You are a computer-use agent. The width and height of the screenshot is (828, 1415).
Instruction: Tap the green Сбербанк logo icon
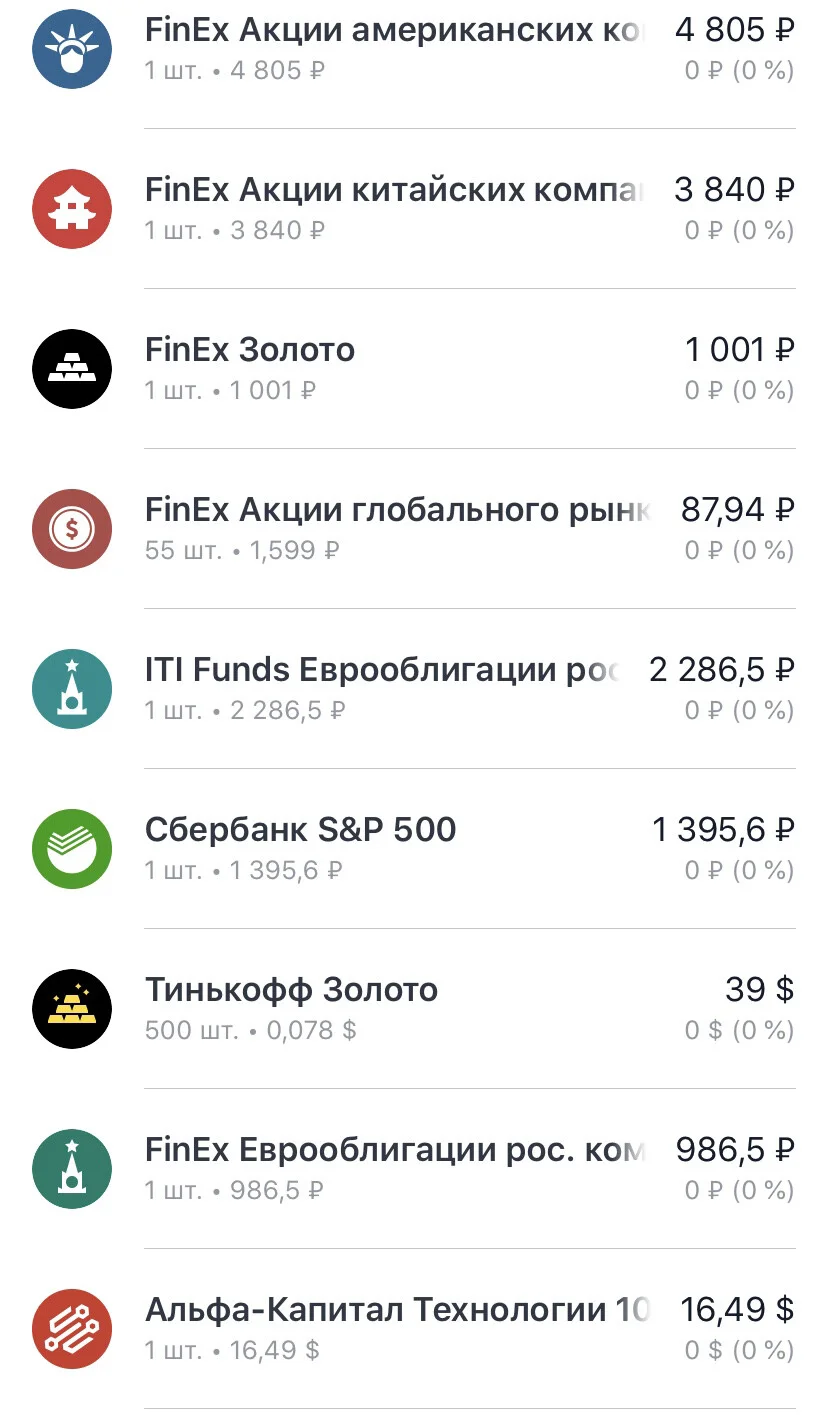(x=72, y=849)
